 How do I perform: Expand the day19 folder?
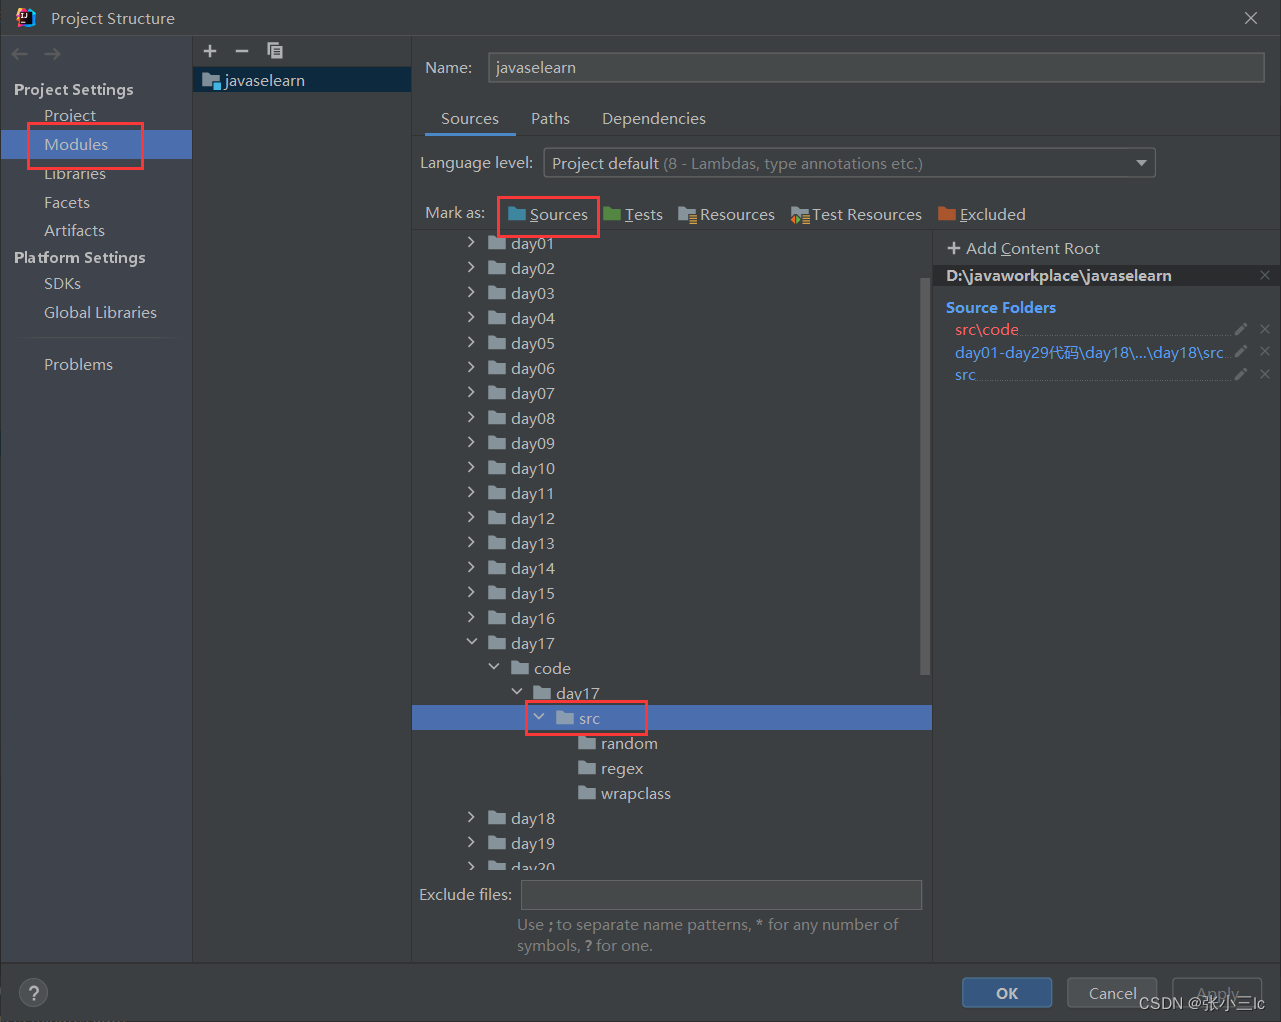pos(471,842)
